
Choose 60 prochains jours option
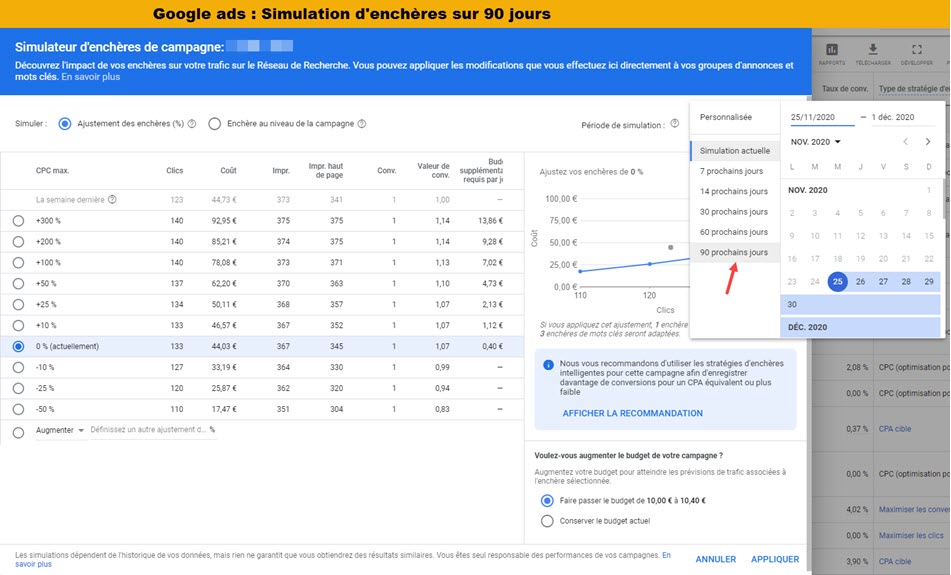(x=734, y=232)
